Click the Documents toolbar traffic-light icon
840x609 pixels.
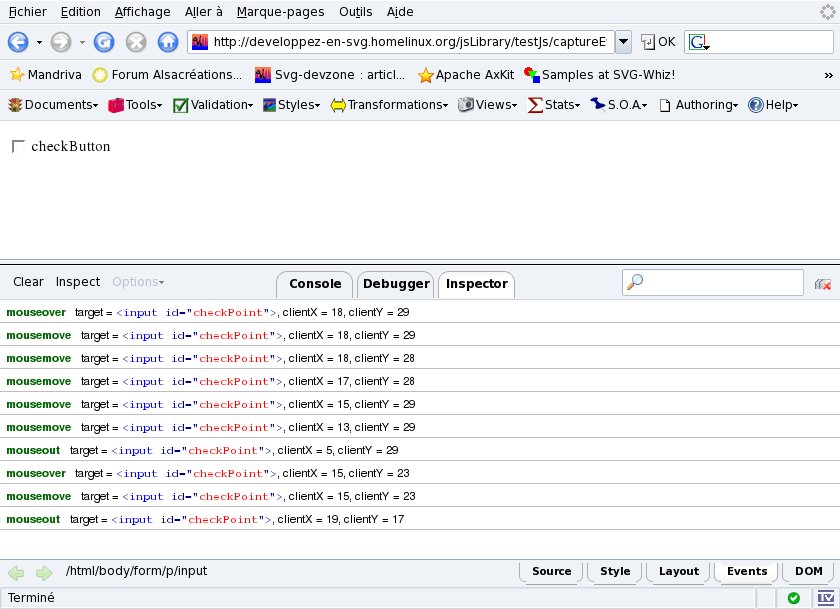point(15,105)
